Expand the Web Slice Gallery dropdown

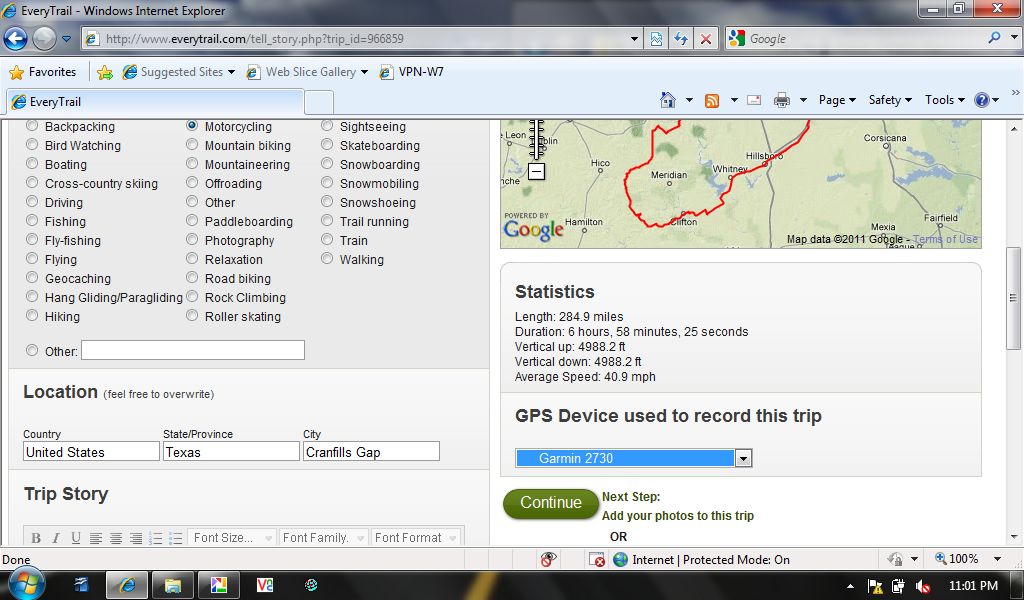point(364,72)
